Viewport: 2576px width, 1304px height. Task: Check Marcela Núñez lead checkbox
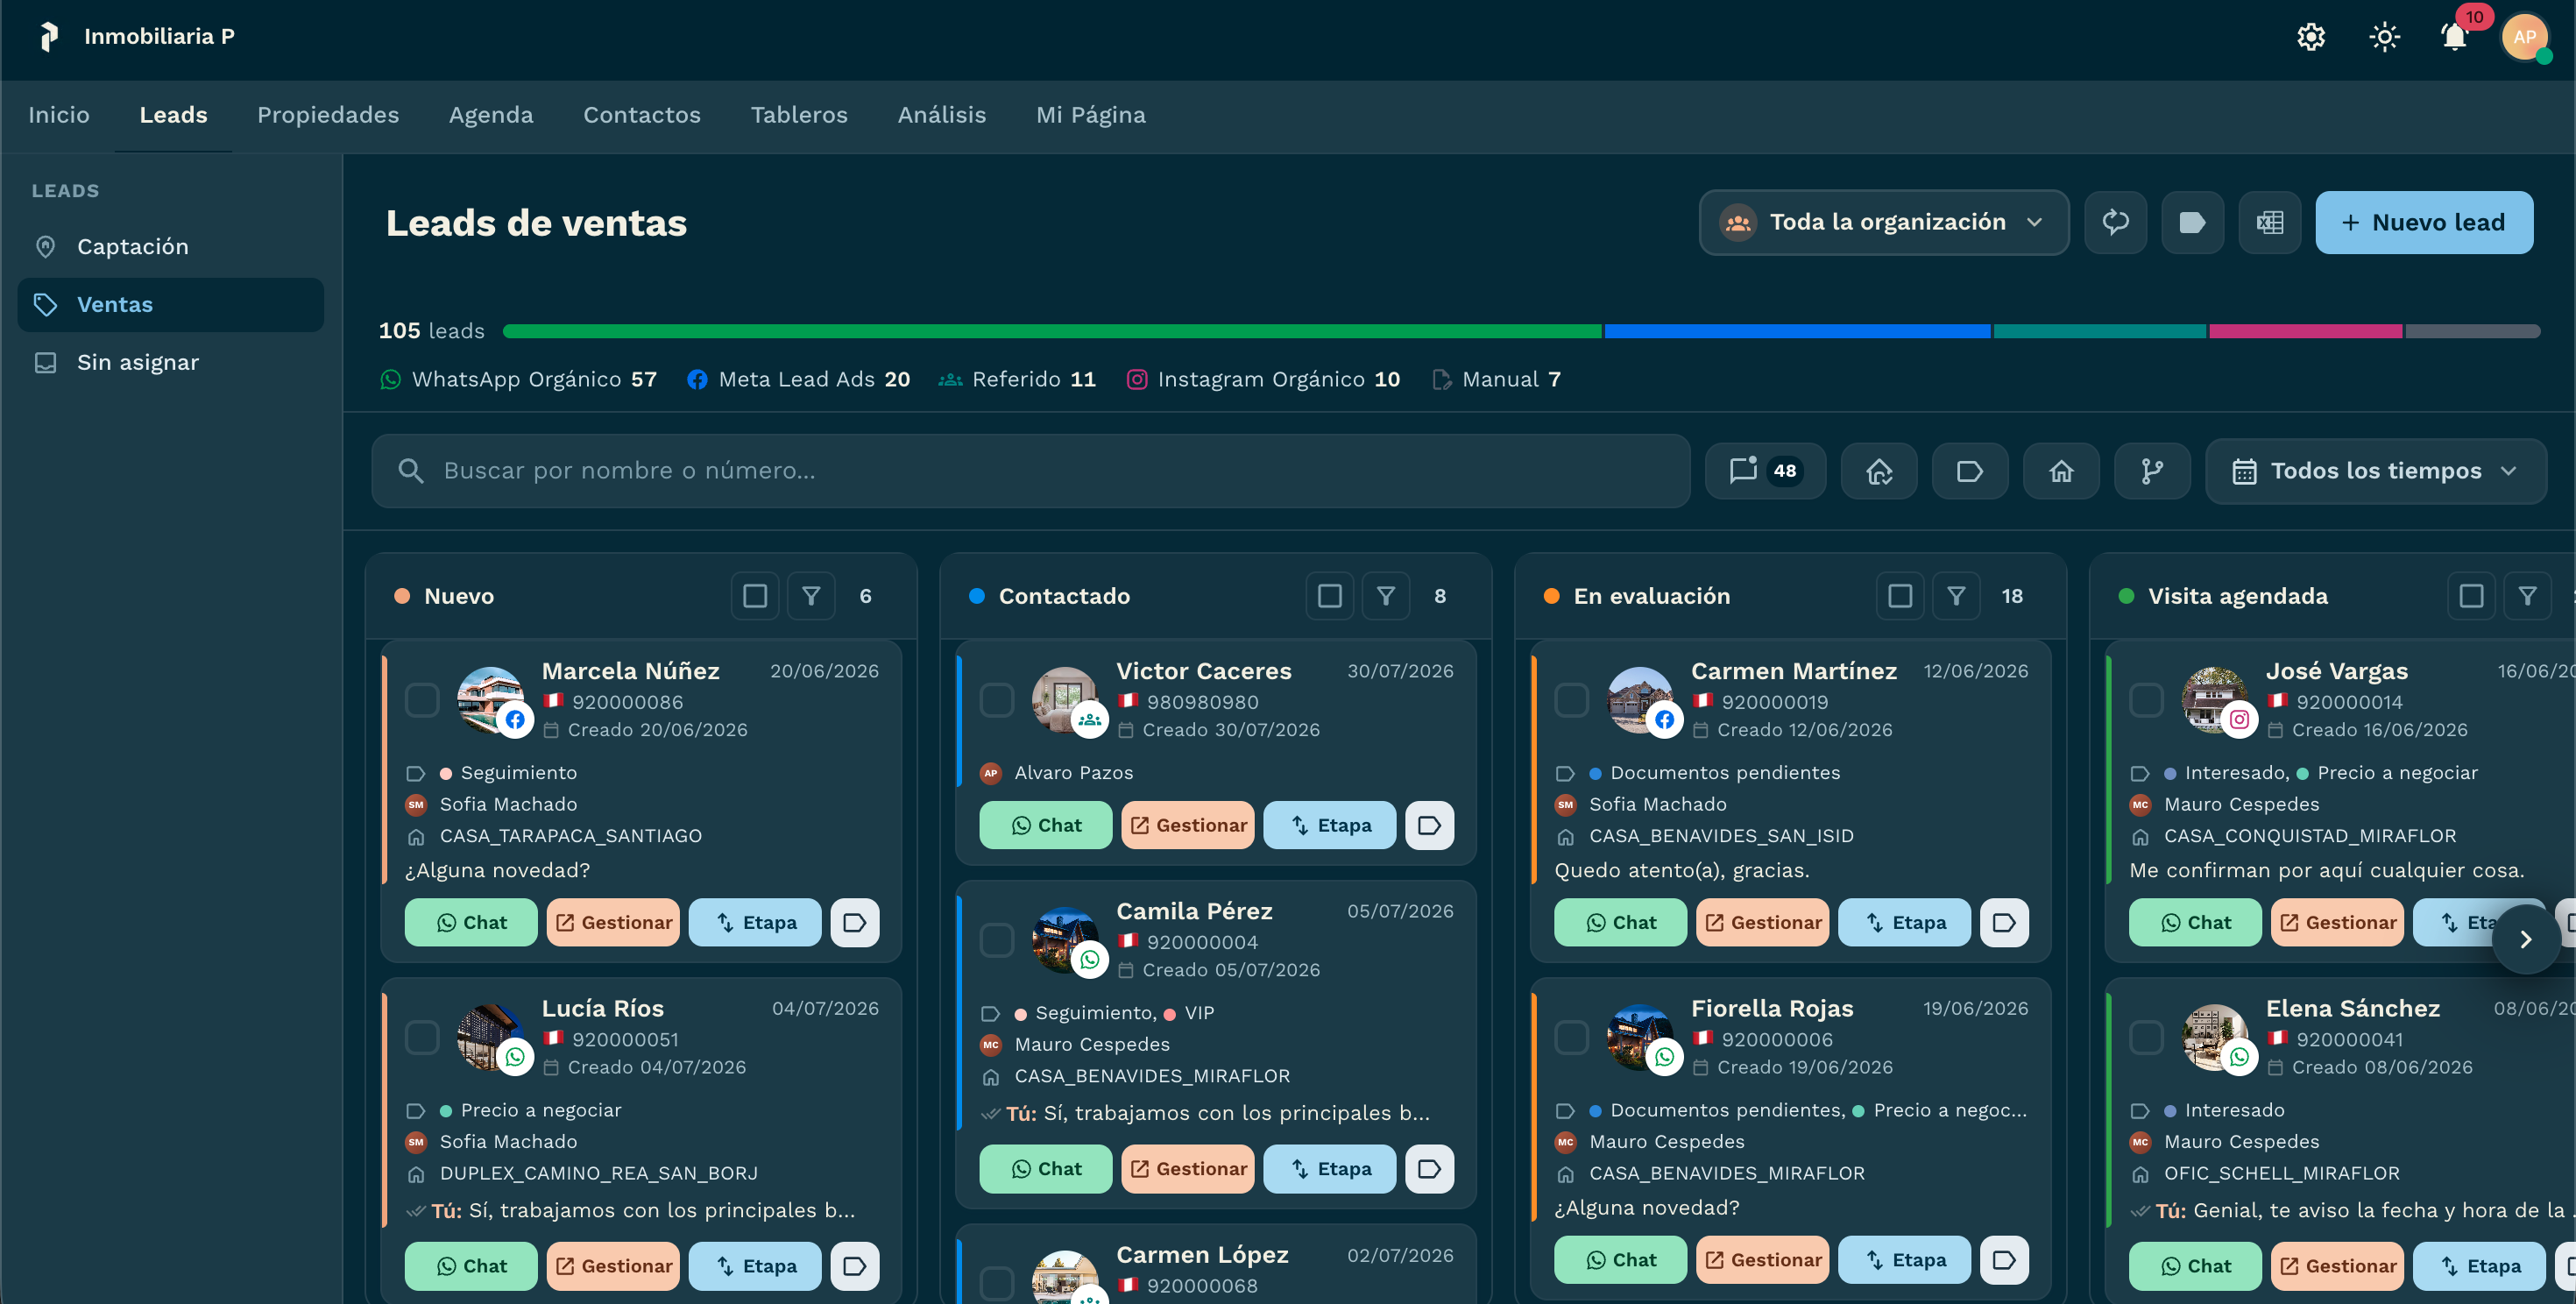pos(422,700)
